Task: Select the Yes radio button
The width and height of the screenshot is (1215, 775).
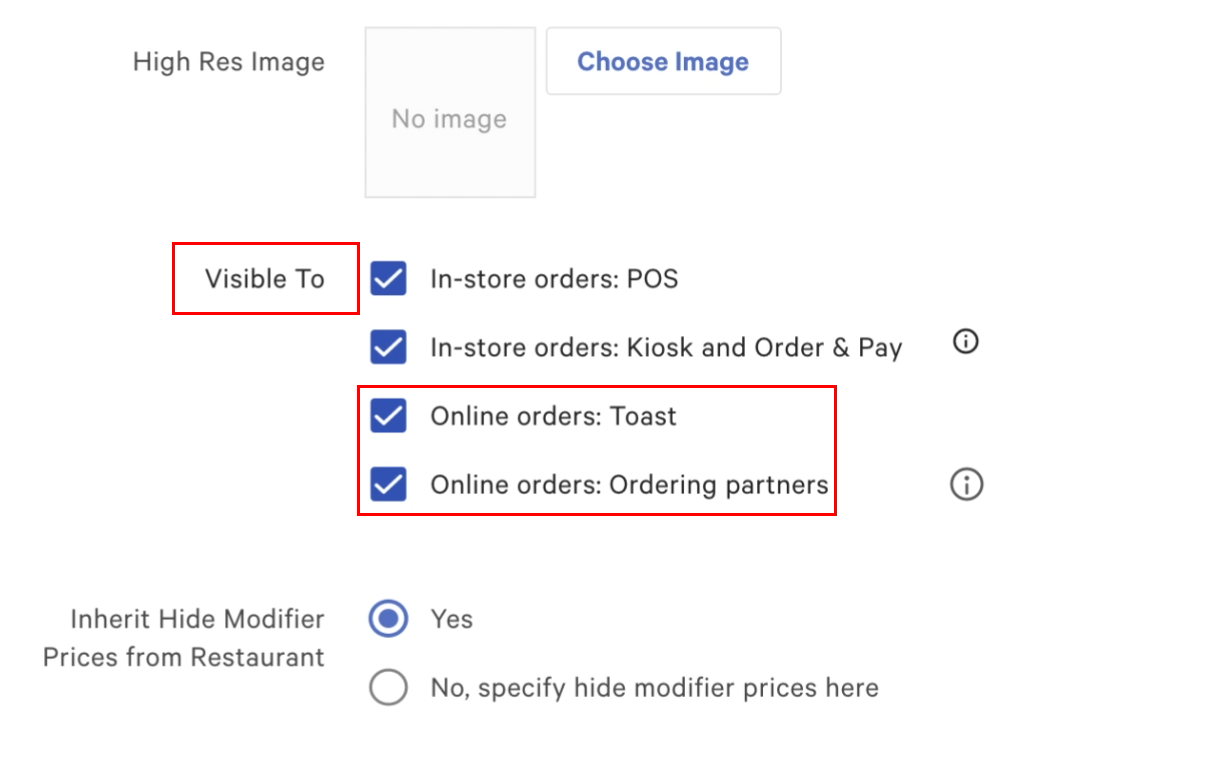Action: tap(389, 619)
